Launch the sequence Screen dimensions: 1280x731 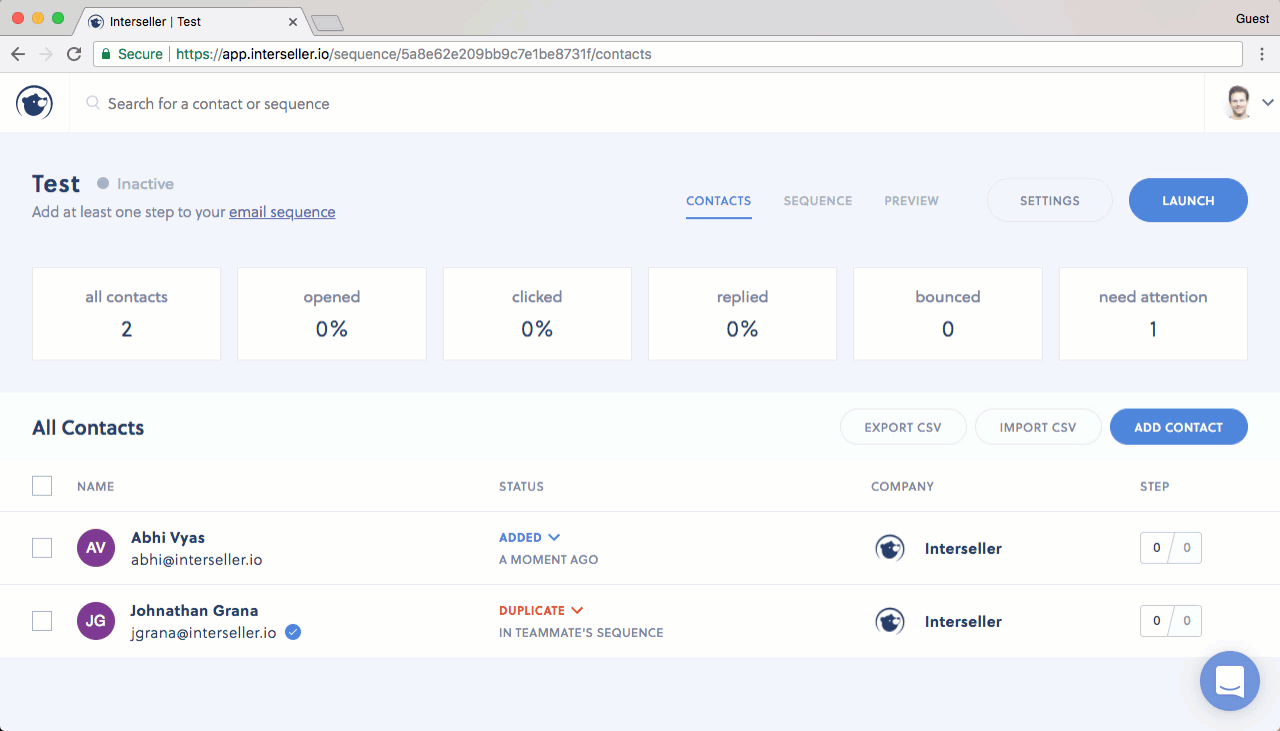1188,200
